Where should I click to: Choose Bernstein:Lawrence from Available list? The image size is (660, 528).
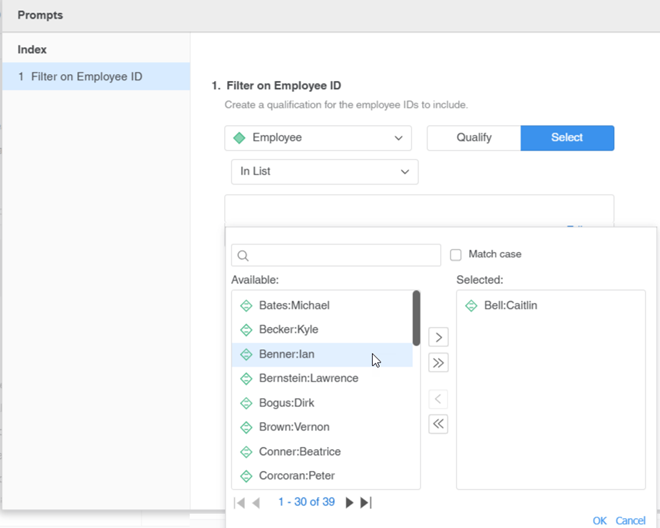pyautogui.click(x=308, y=378)
